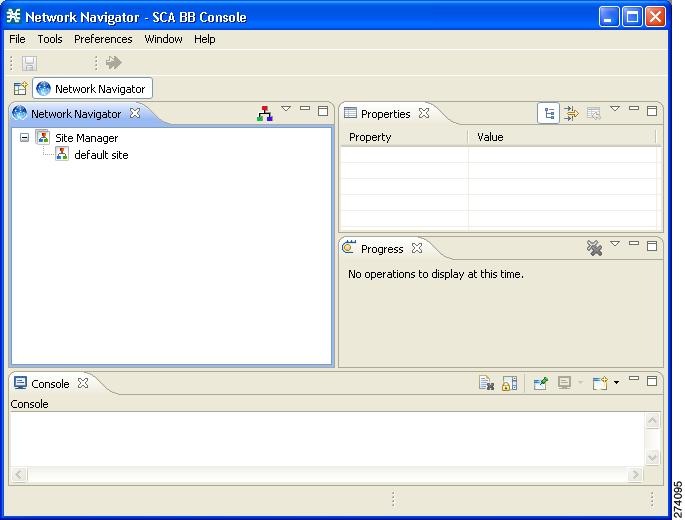
Task: Open the Tools menu
Action: (x=50, y=39)
